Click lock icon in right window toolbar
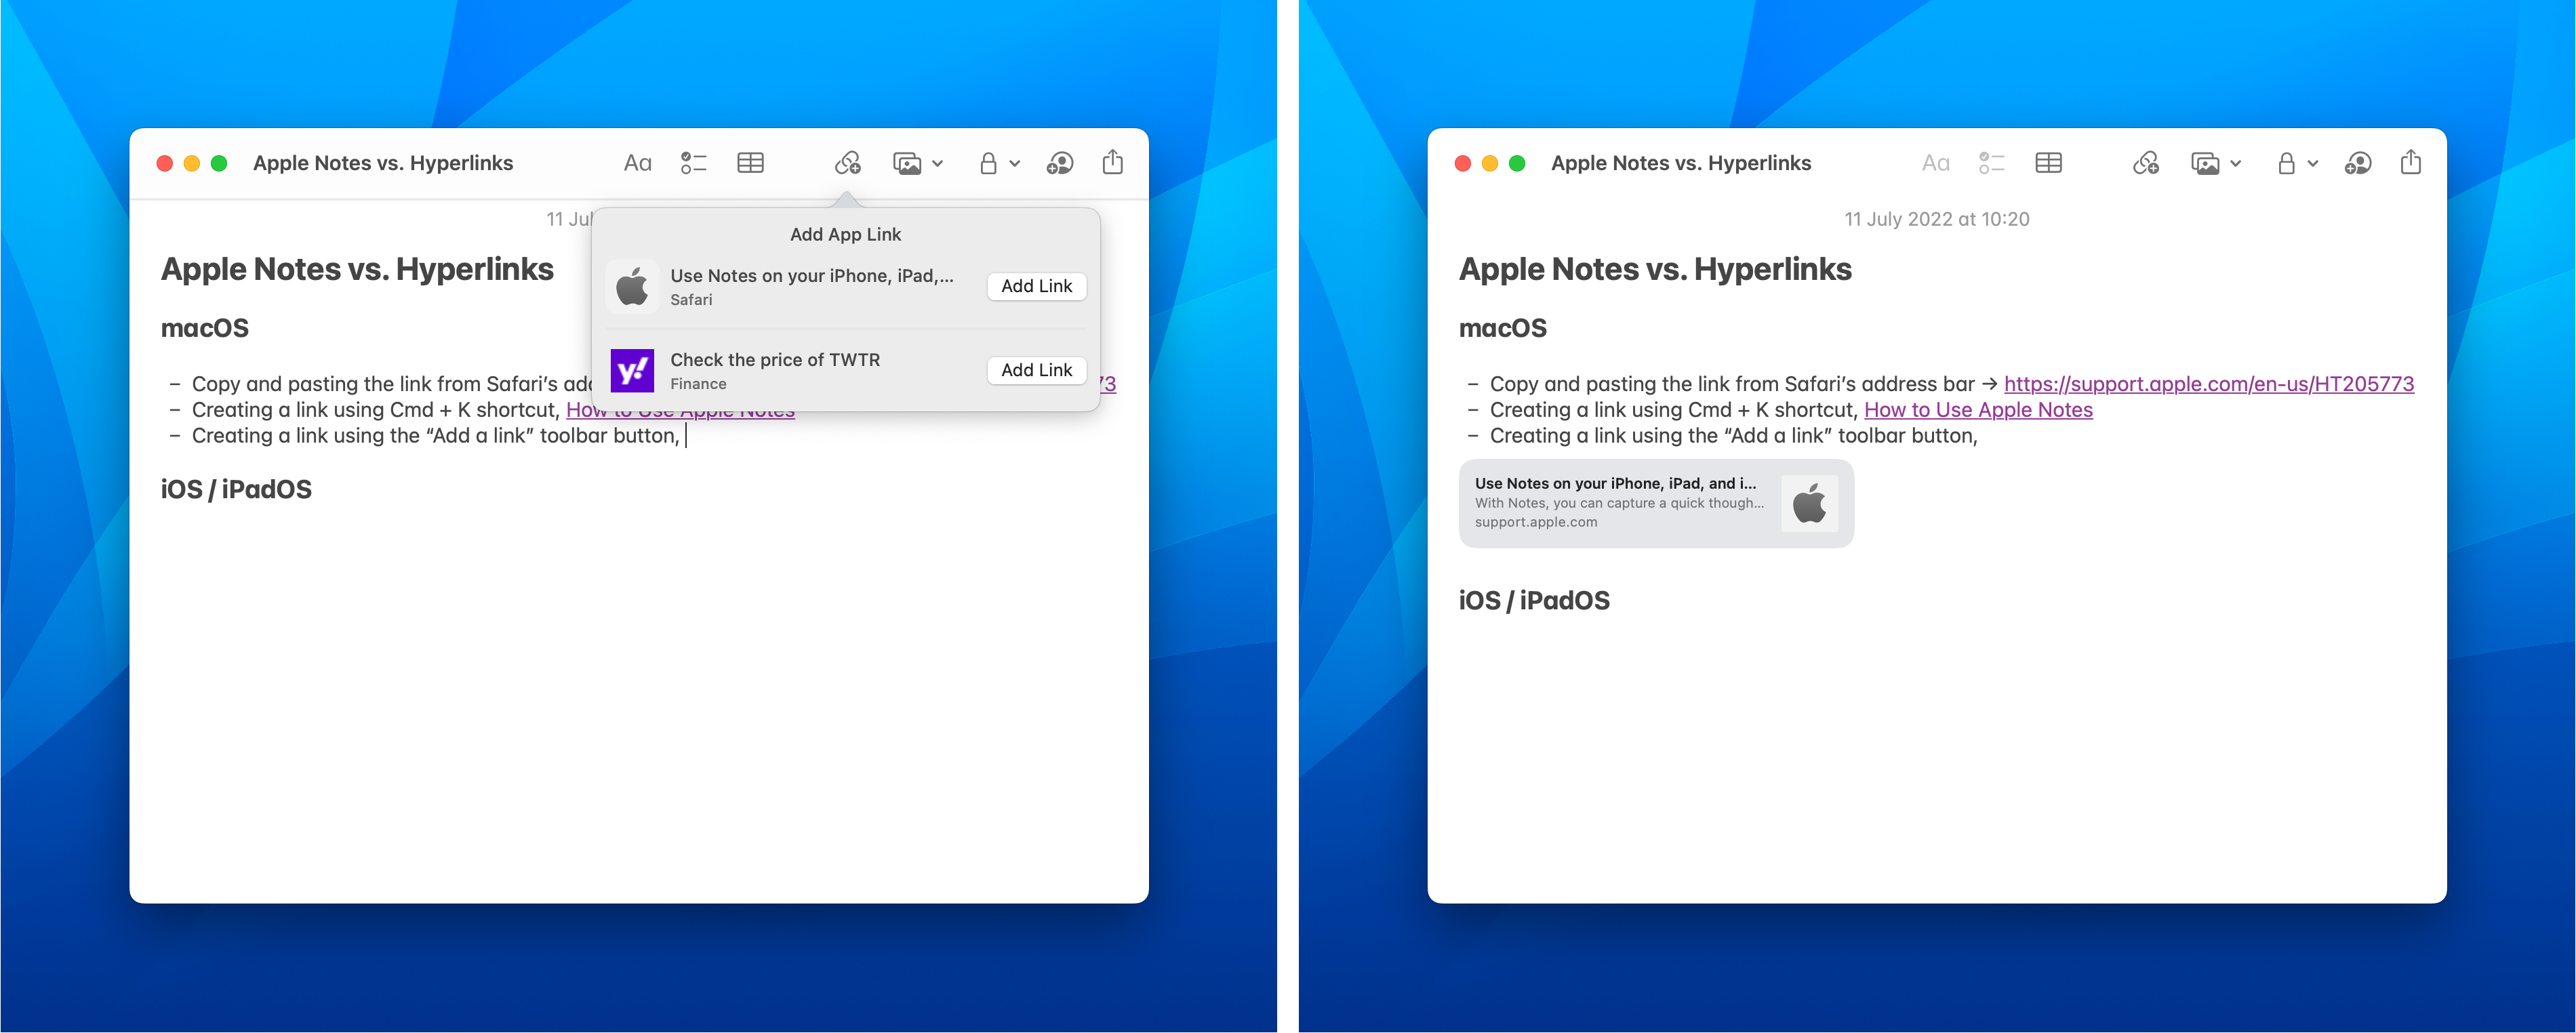 2286,163
